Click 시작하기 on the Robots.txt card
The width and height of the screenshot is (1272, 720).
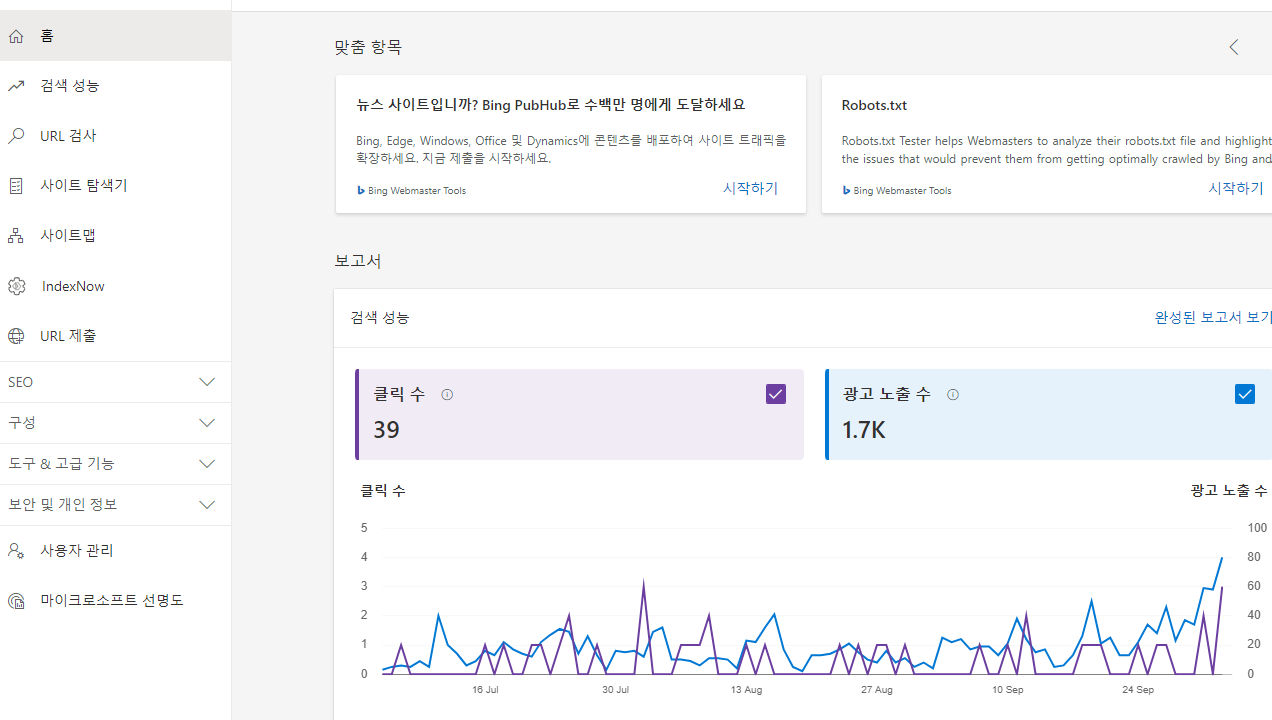tap(1234, 188)
